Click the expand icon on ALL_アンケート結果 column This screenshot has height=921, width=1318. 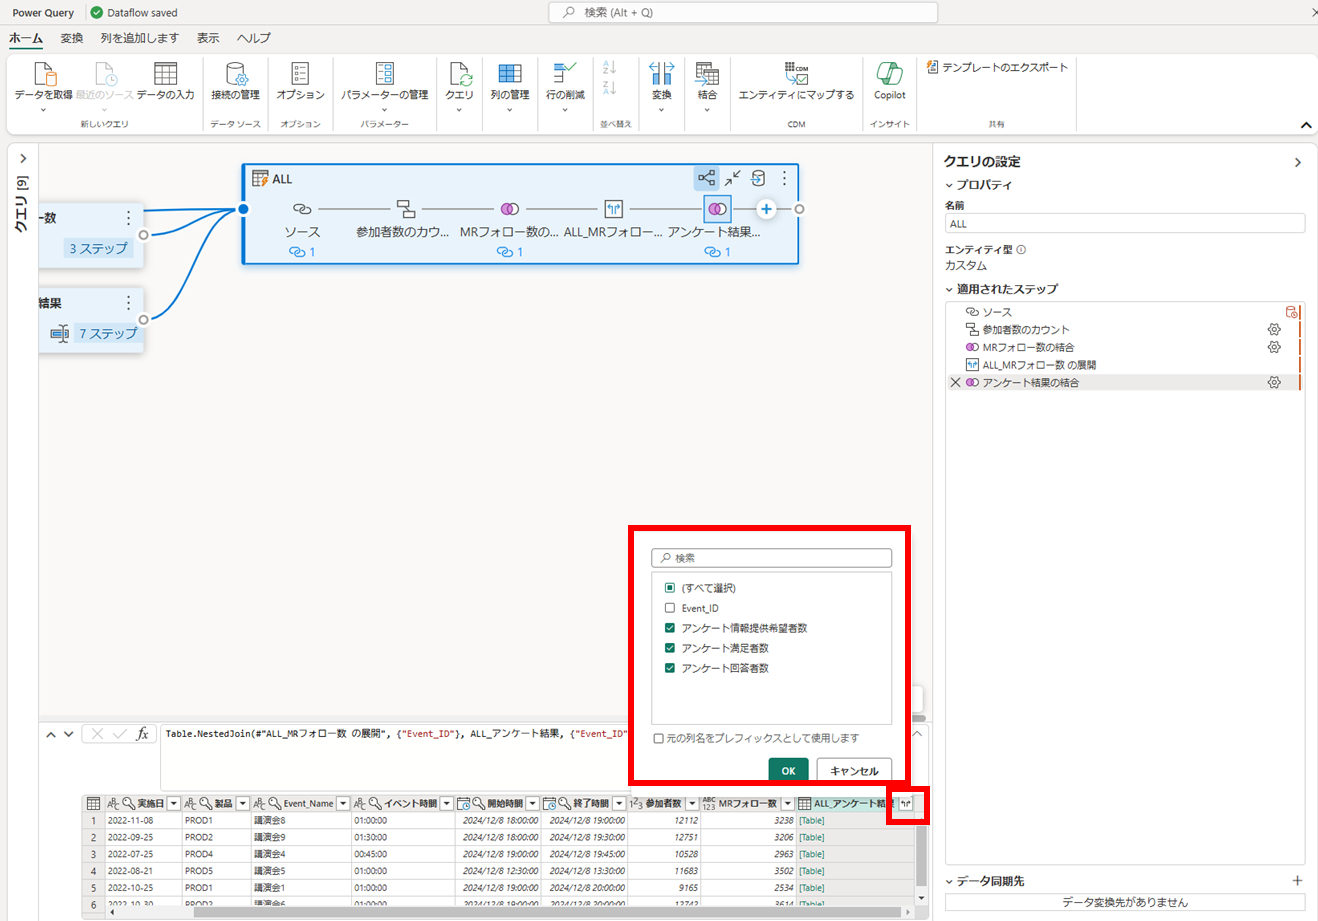click(x=906, y=803)
